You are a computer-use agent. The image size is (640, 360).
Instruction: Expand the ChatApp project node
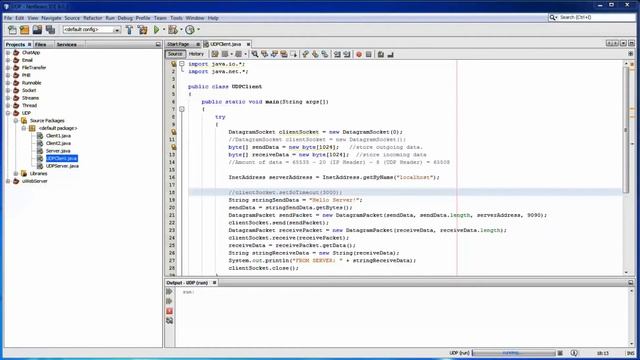click(8, 53)
